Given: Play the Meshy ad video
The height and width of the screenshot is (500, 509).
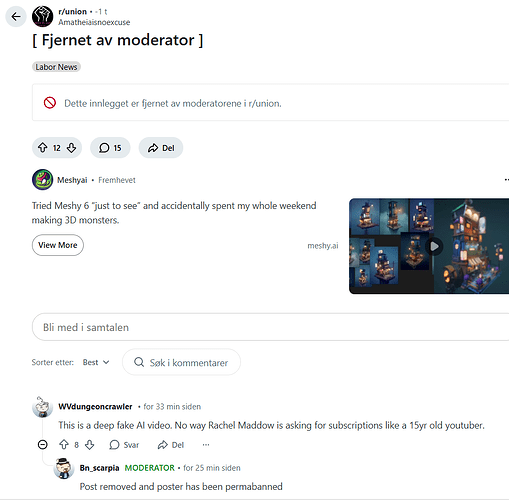Looking at the screenshot, I should [434, 246].
